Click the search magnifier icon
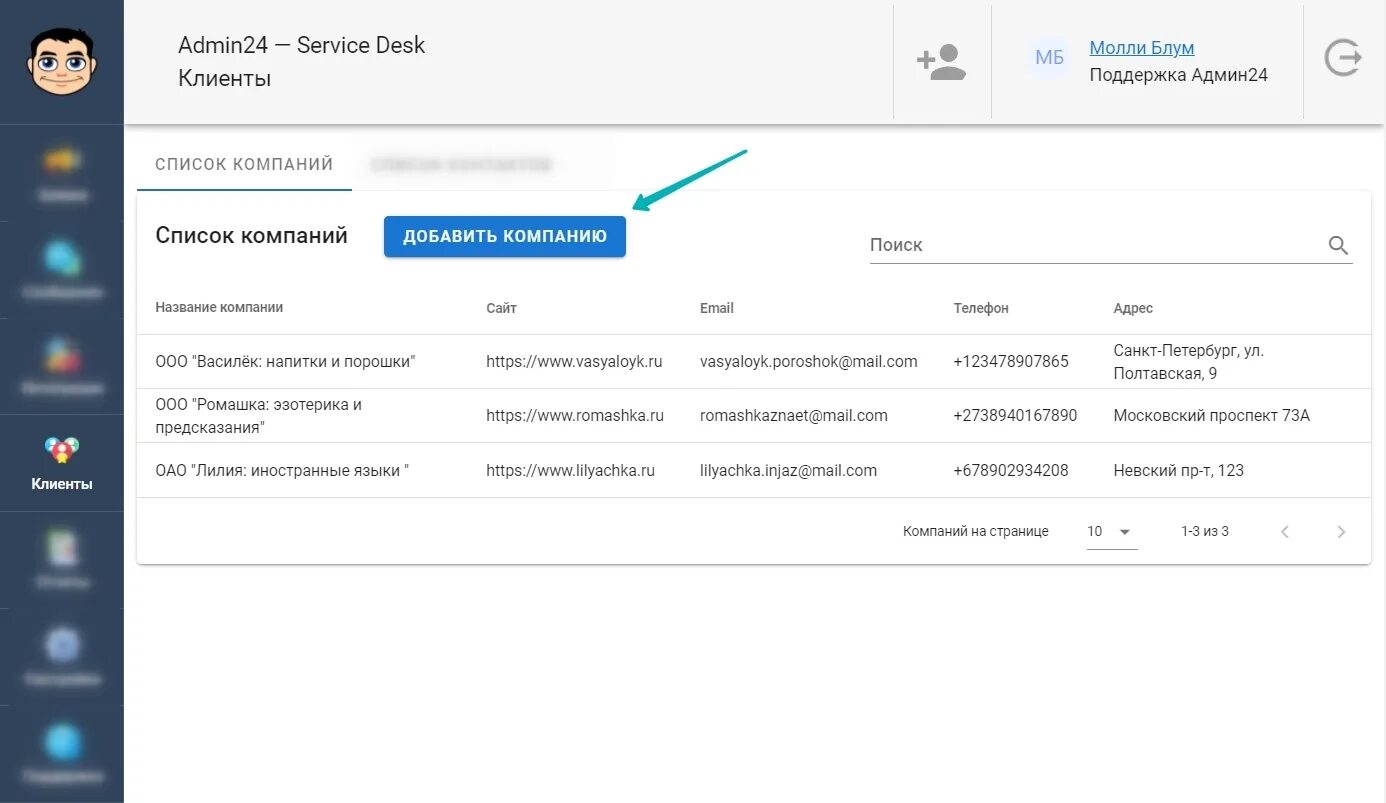Image resolution: width=1386 pixels, height=803 pixels. [1338, 245]
